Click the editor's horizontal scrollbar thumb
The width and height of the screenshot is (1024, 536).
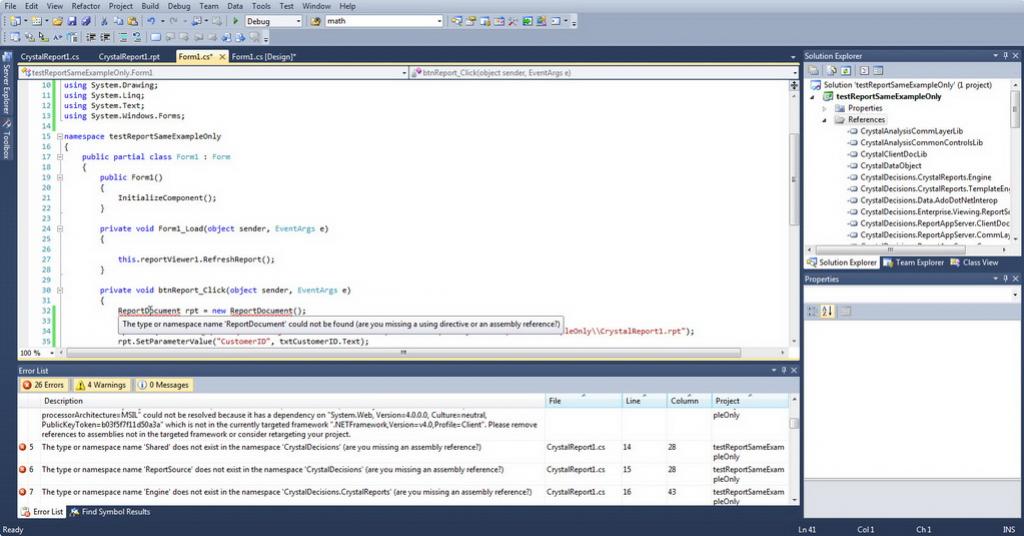[404, 353]
